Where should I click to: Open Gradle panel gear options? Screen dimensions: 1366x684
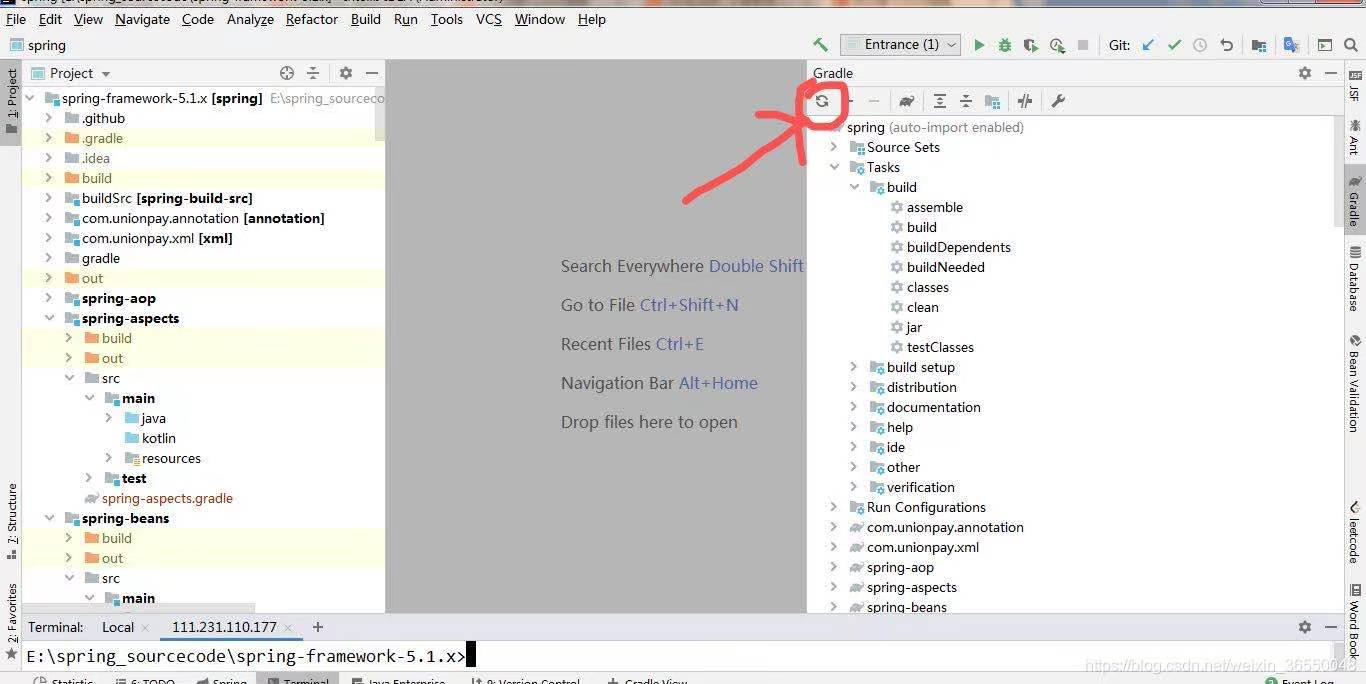pos(1305,73)
